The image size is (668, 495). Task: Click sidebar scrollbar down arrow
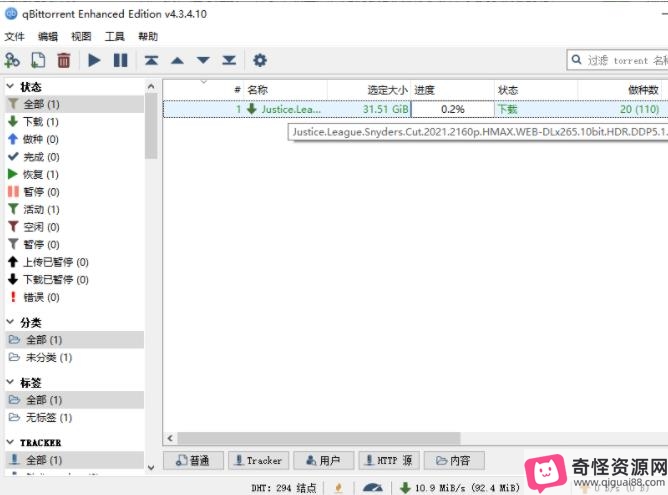pyautogui.click(x=151, y=467)
